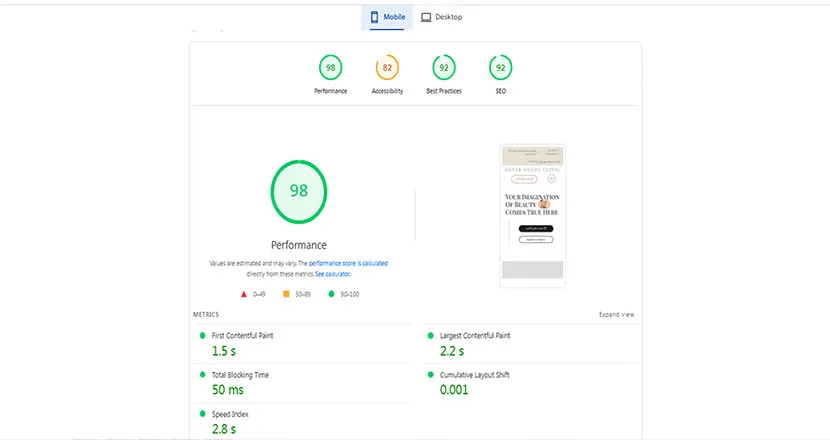
Task: Switch to the Mobile tab
Action: point(386,17)
